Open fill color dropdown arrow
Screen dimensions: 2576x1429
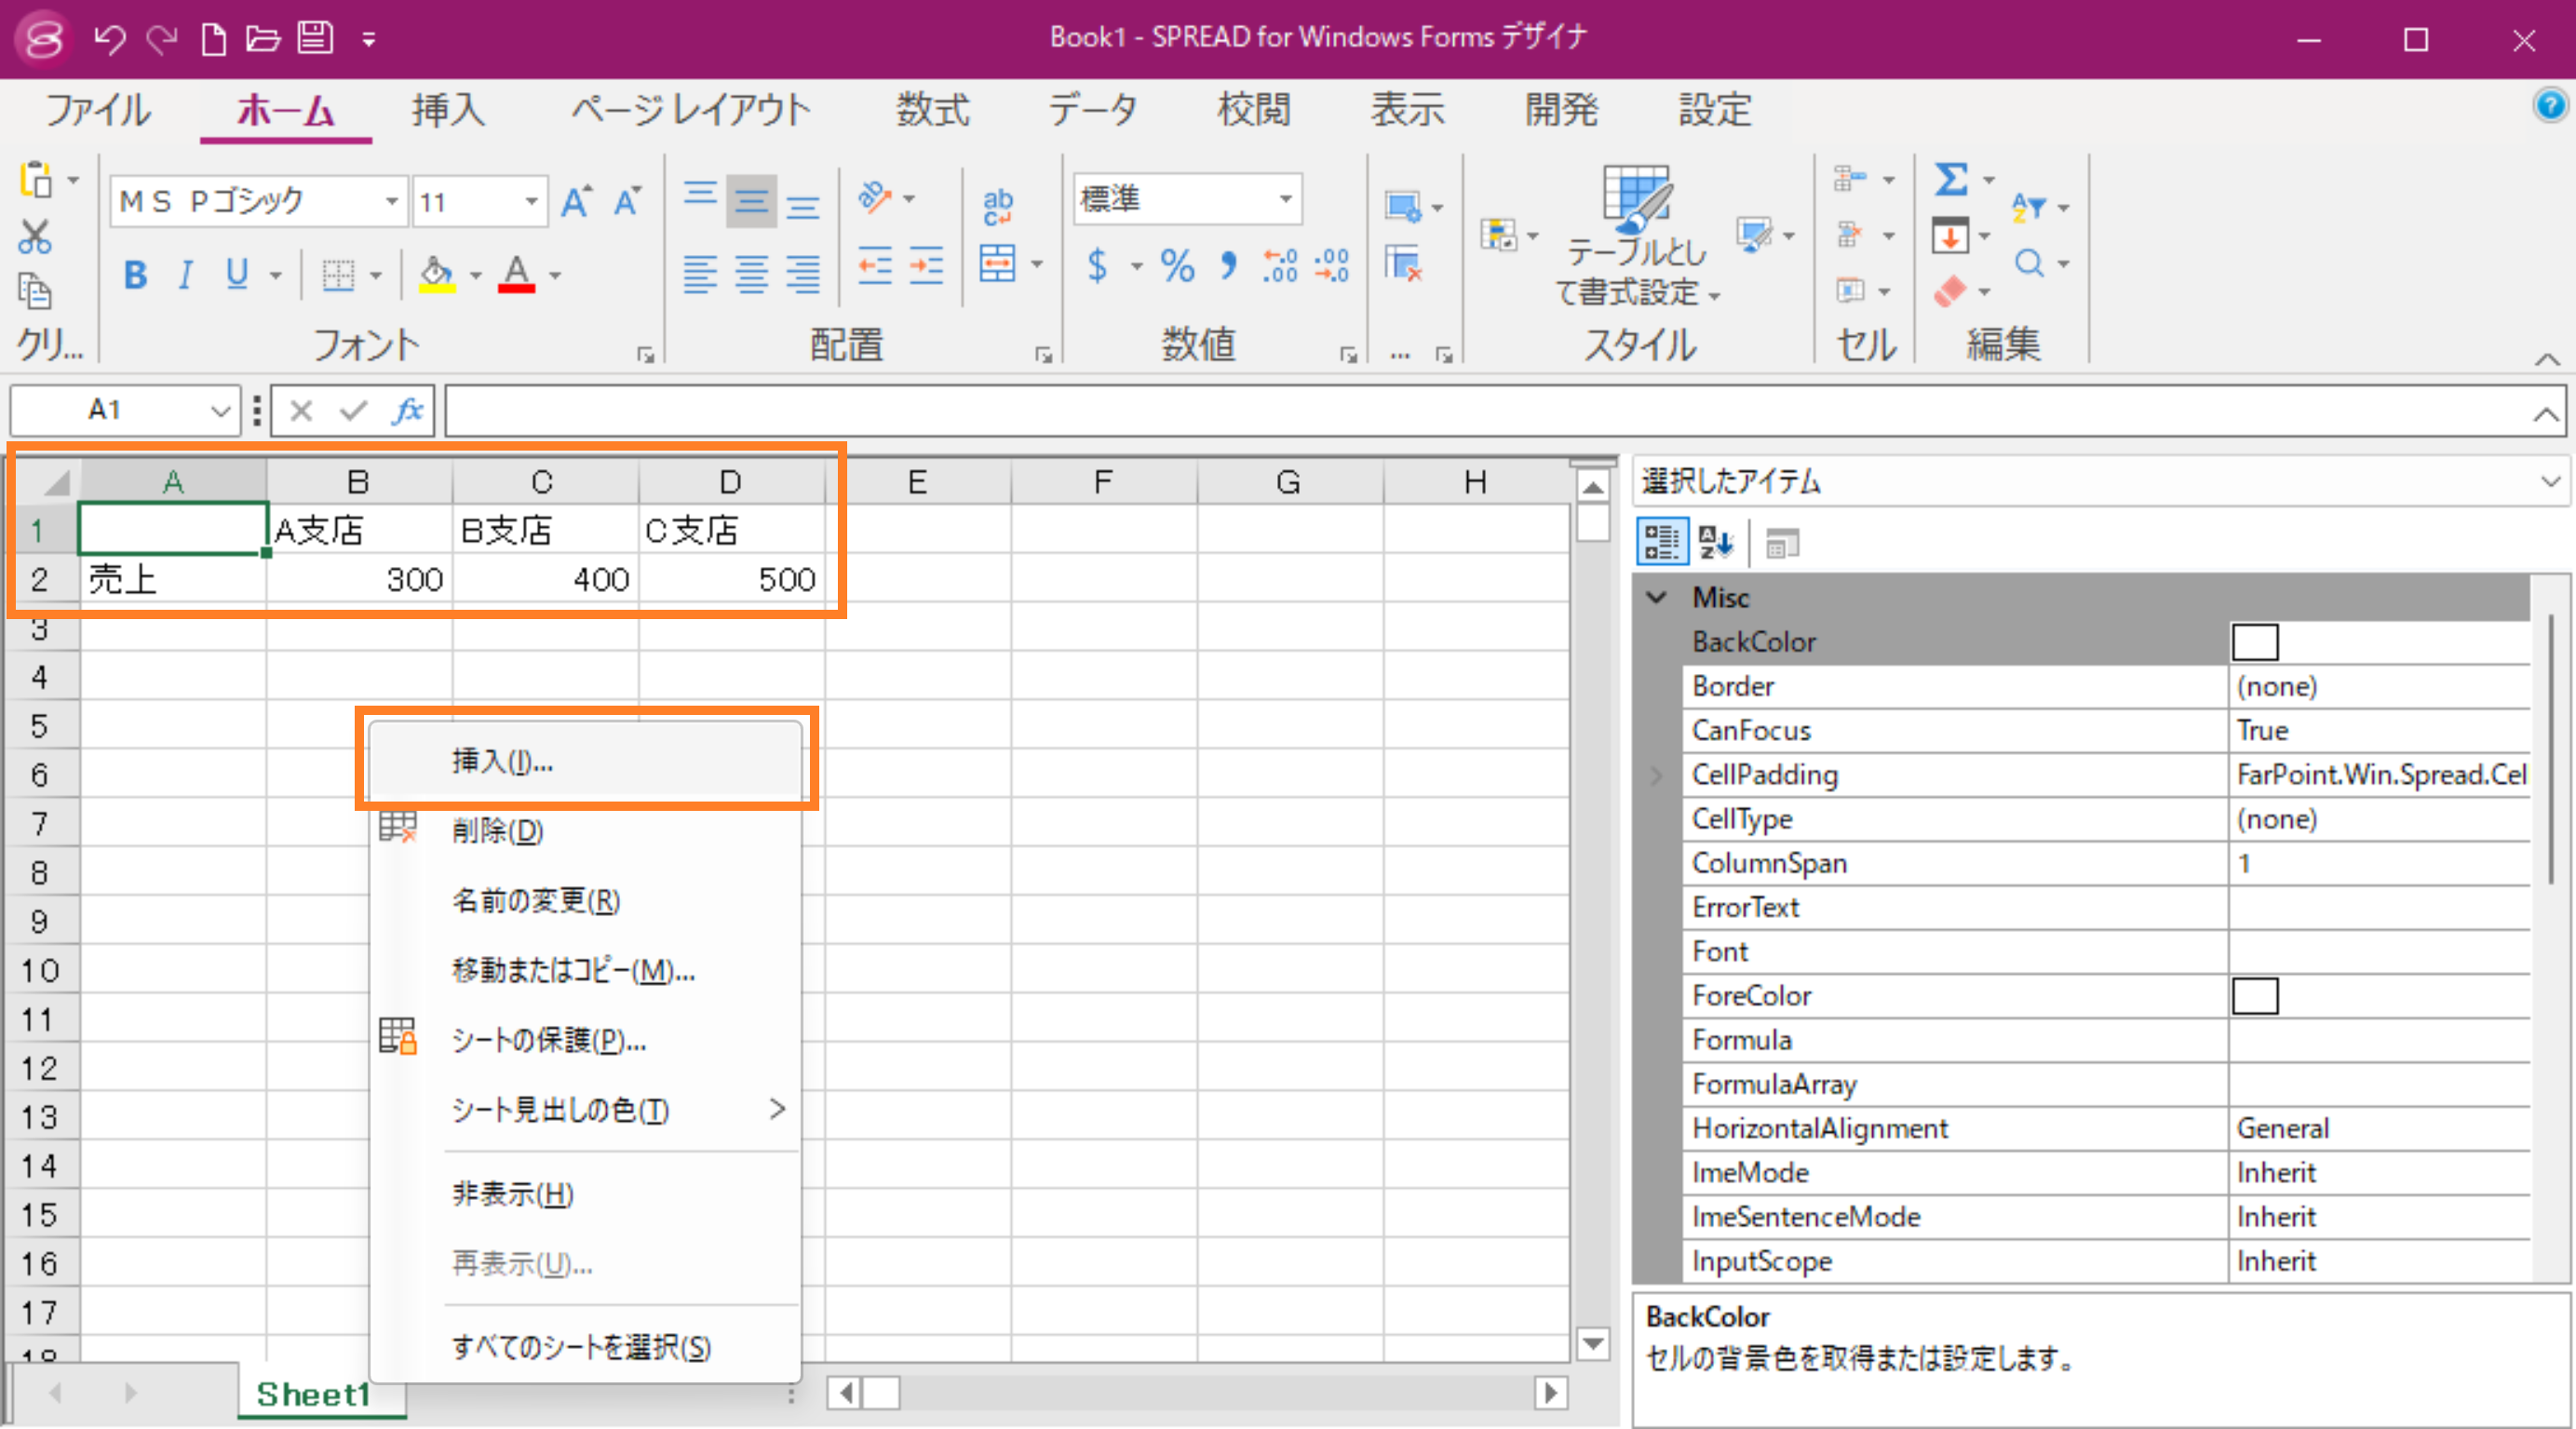point(476,275)
